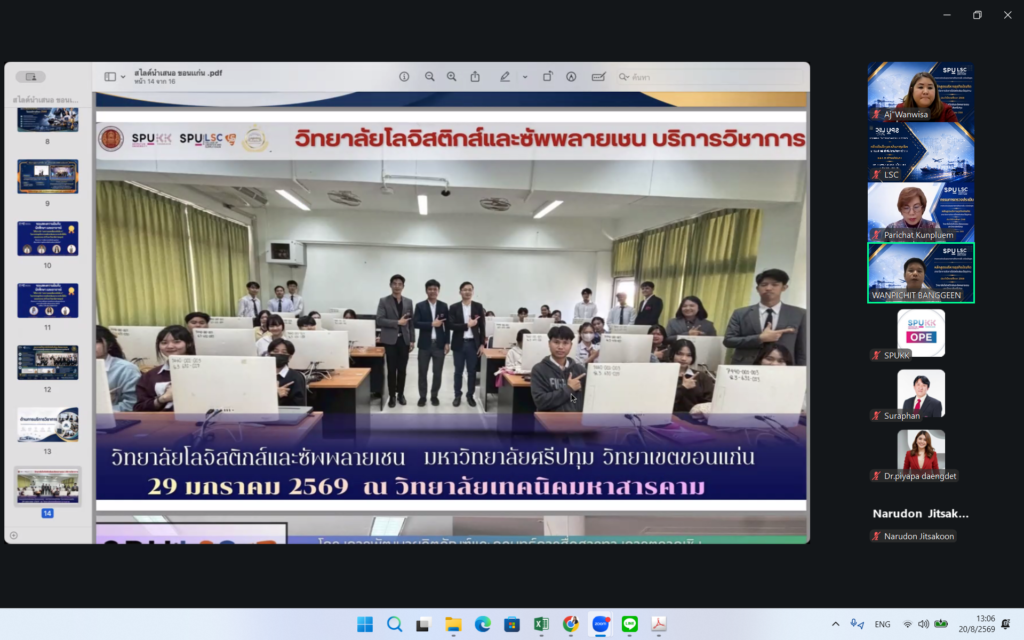Open the LINE app from taskbar
Image resolution: width=1024 pixels, height=640 pixels.
click(630, 624)
